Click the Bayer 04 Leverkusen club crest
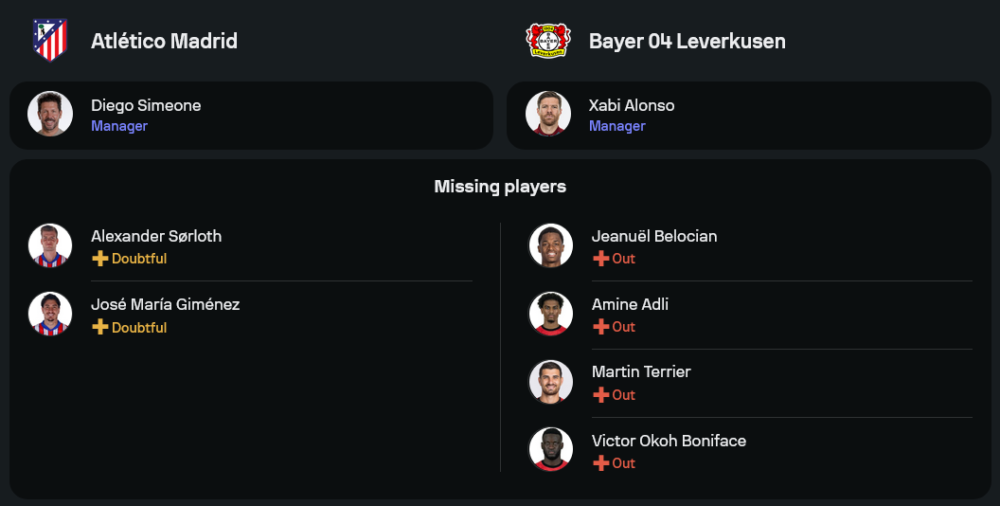Image resolution: width=1000 pixels, height=506 pixels. 548,41
